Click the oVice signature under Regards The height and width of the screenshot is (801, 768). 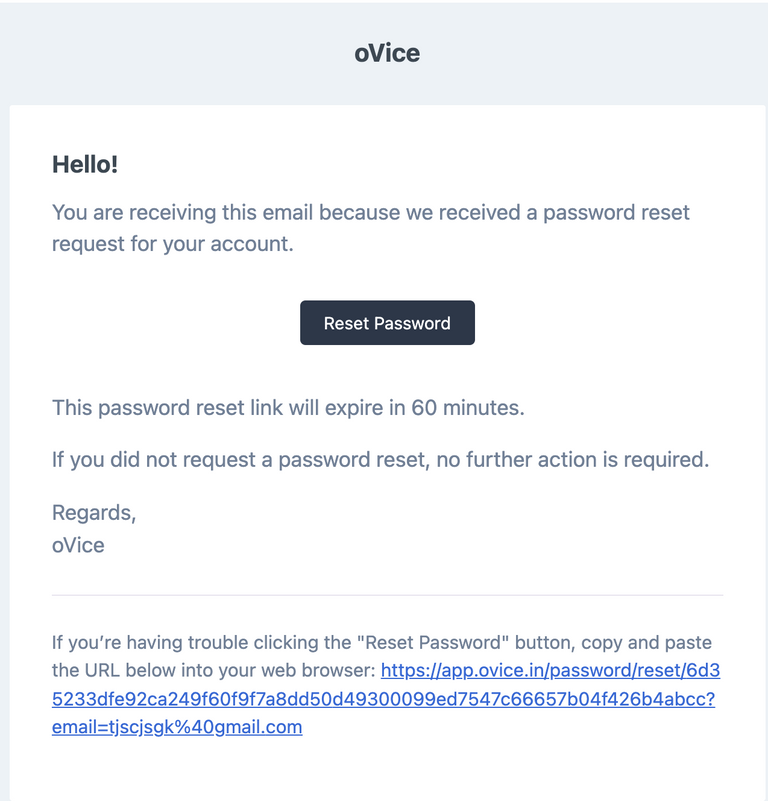tap(78, 545)
